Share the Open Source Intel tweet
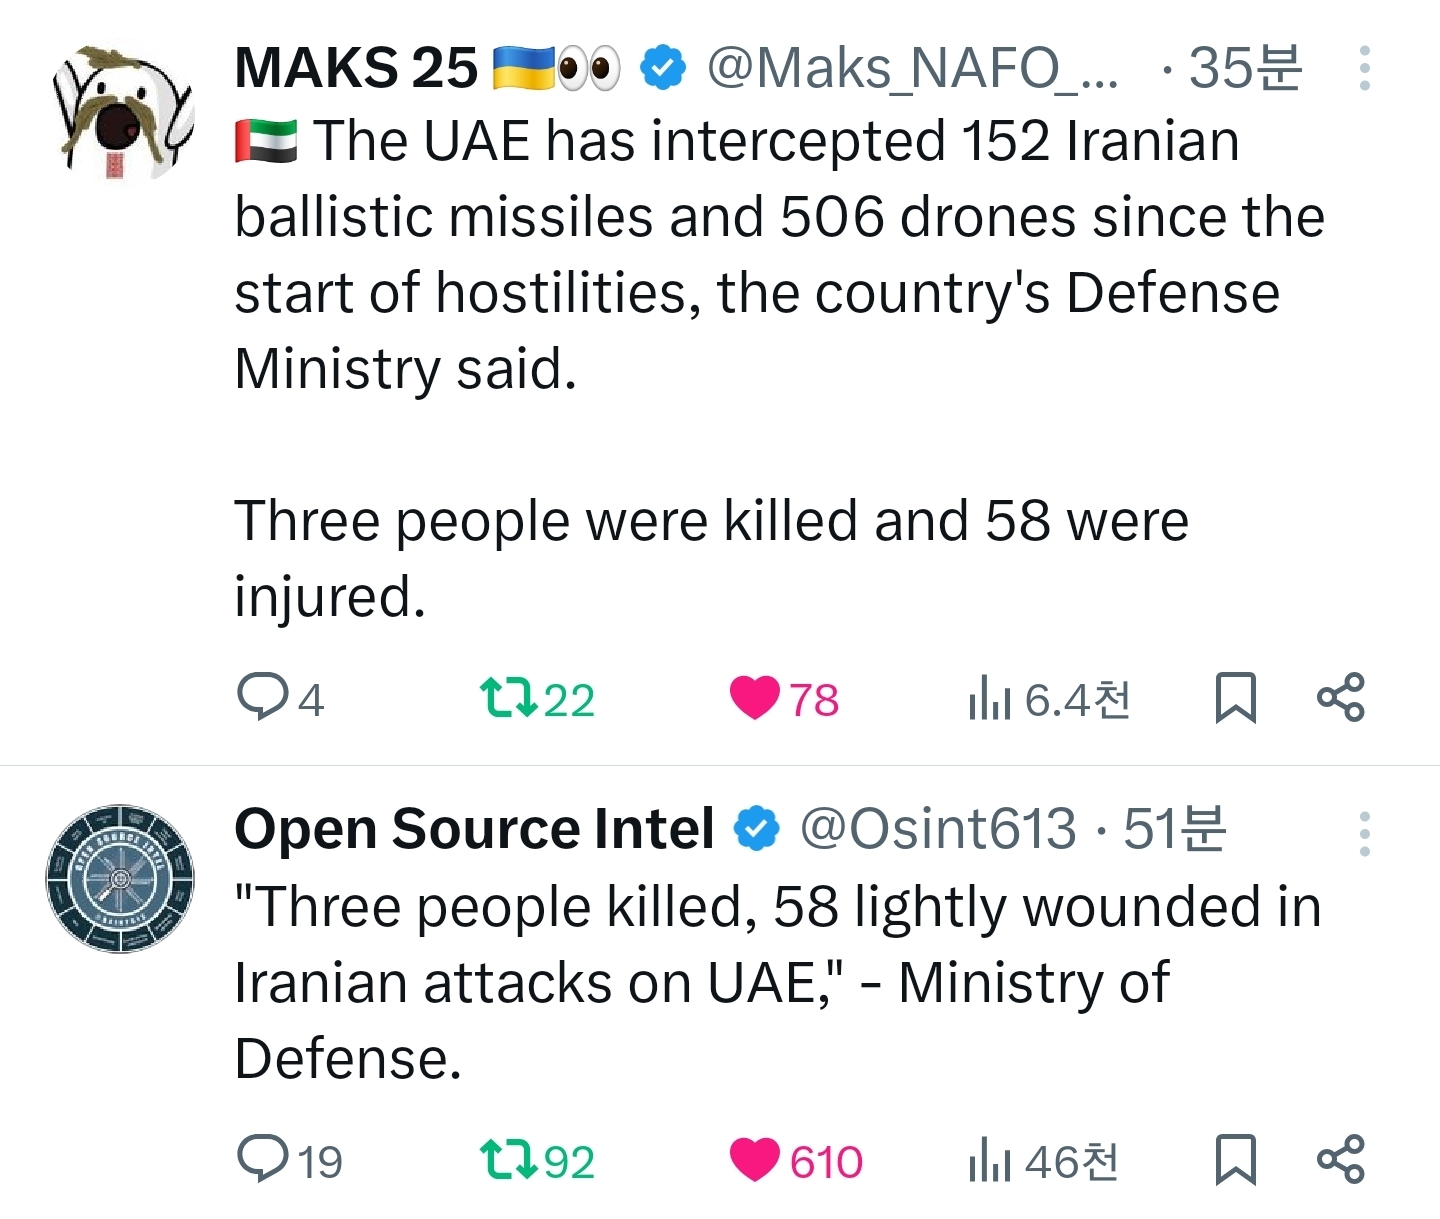The width and height of the screenshot is (1440, 1219). (1341, 1159)
